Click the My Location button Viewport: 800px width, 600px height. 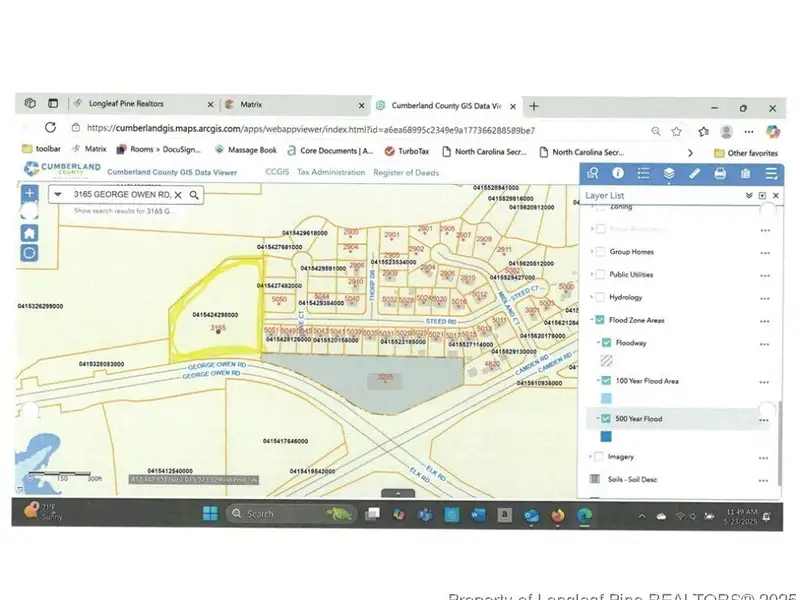[30, 252]
